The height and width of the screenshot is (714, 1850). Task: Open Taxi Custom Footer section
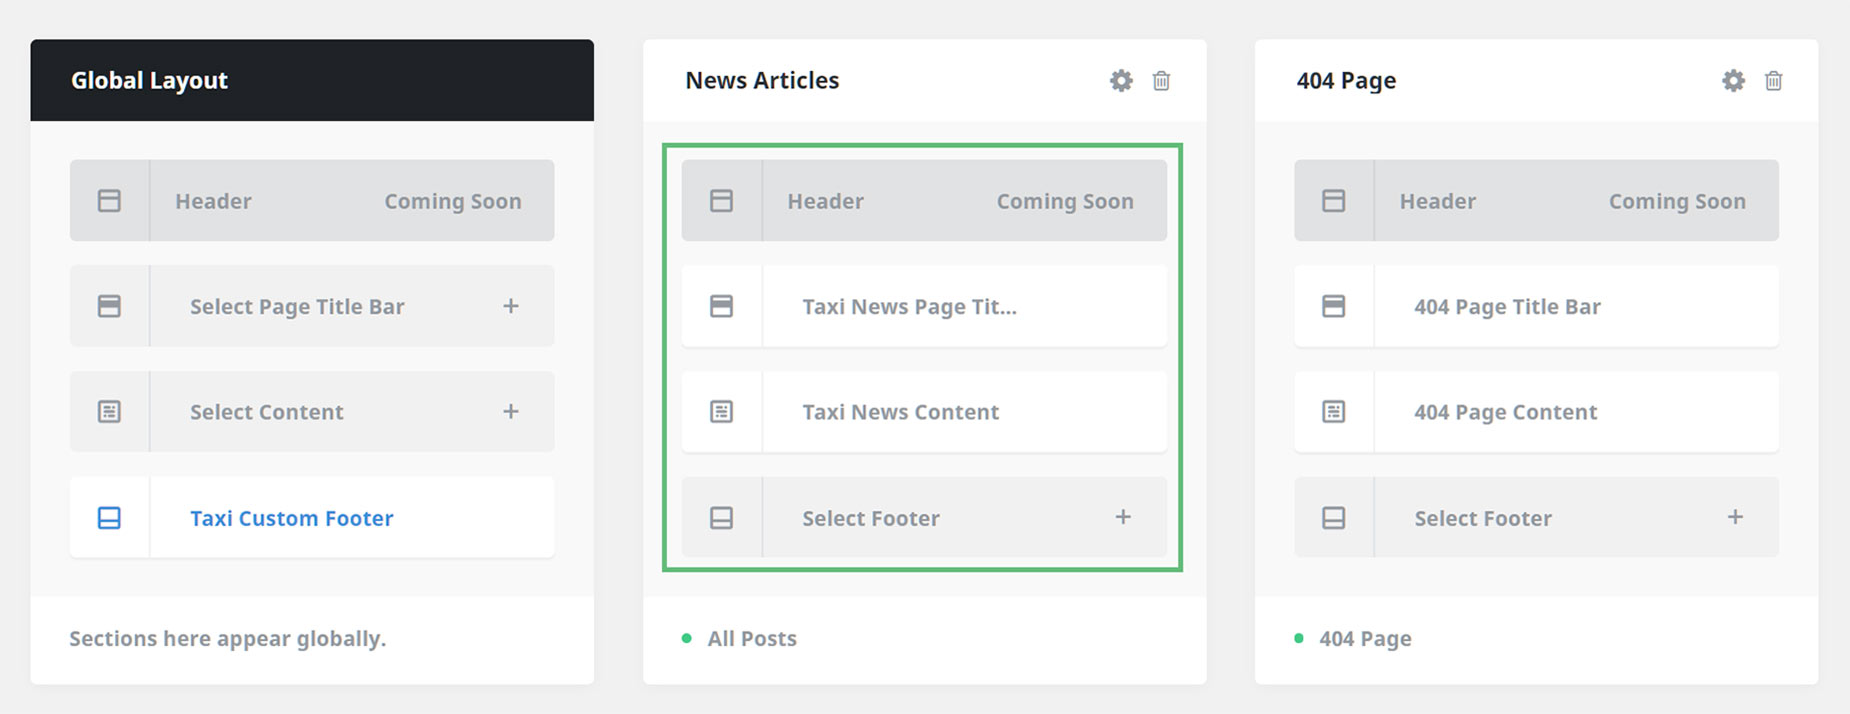(312, 517)
